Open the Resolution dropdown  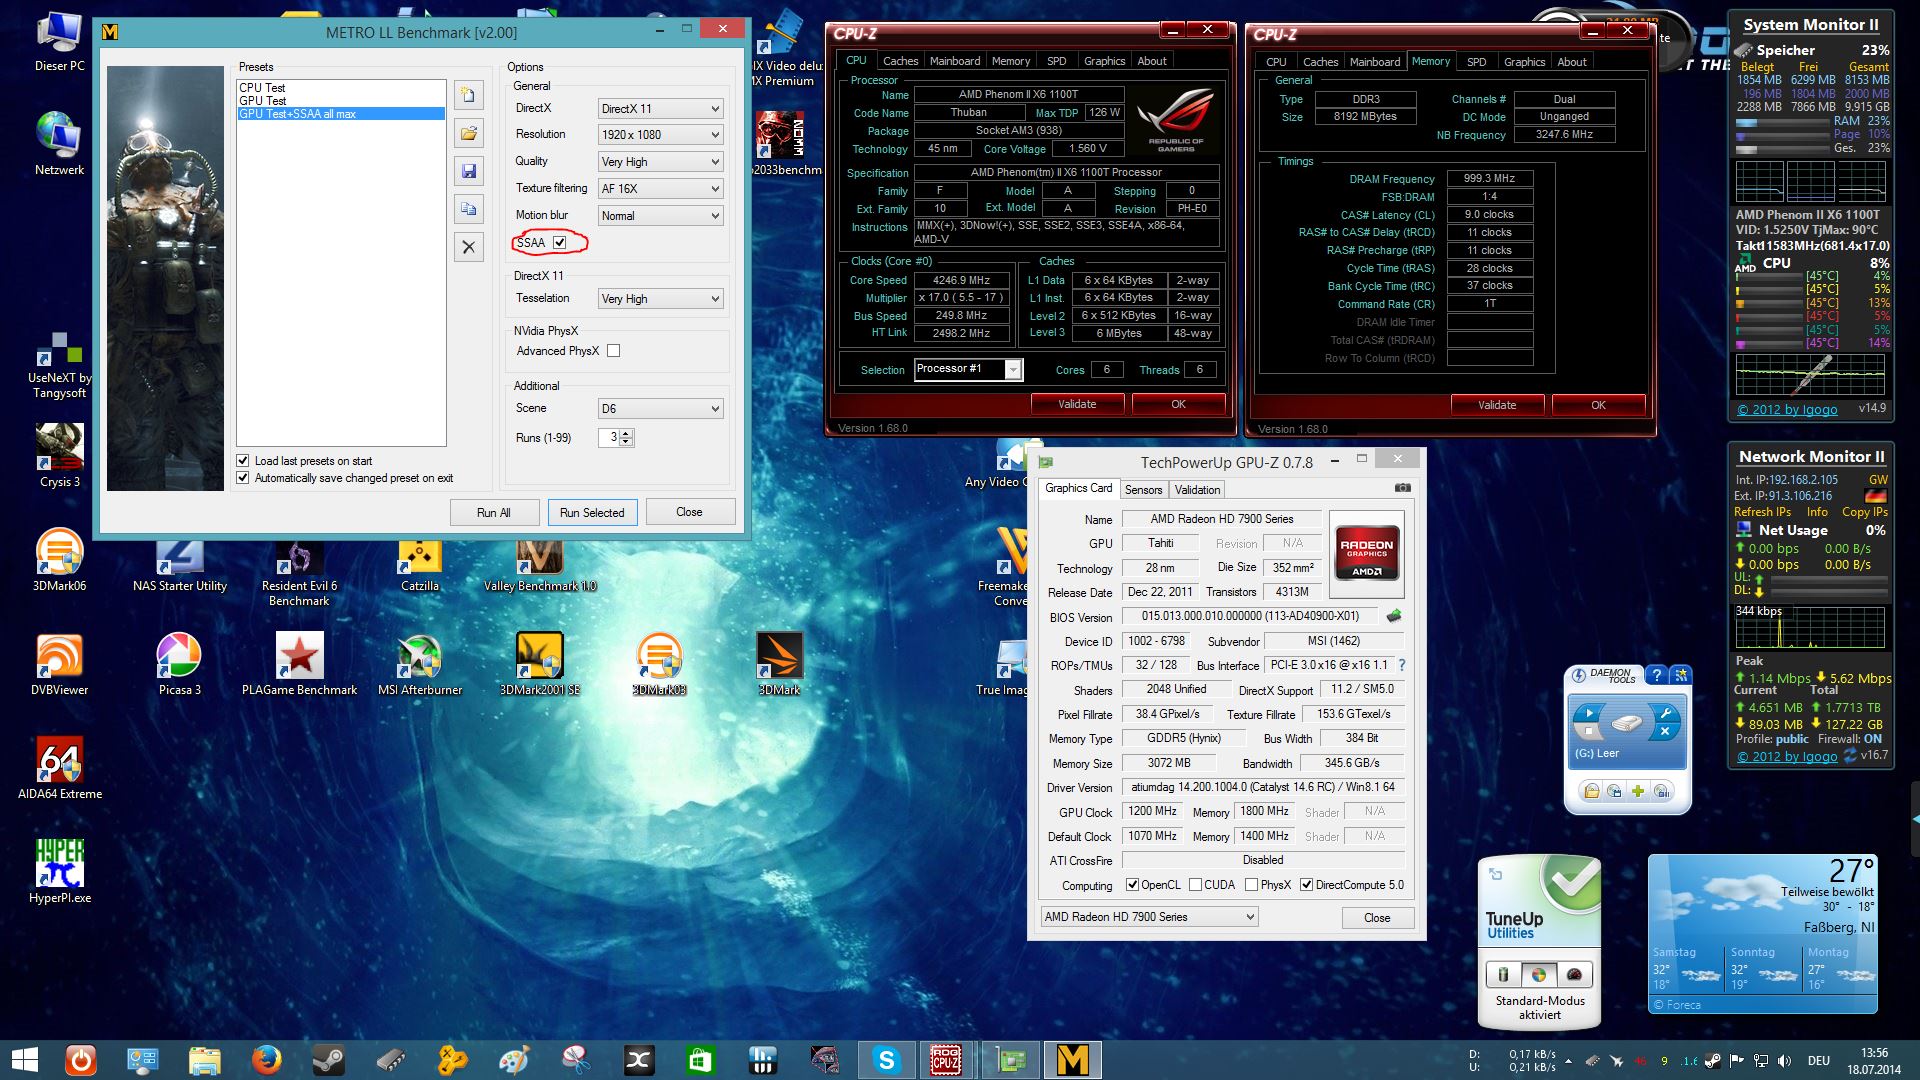pos(660,135)
